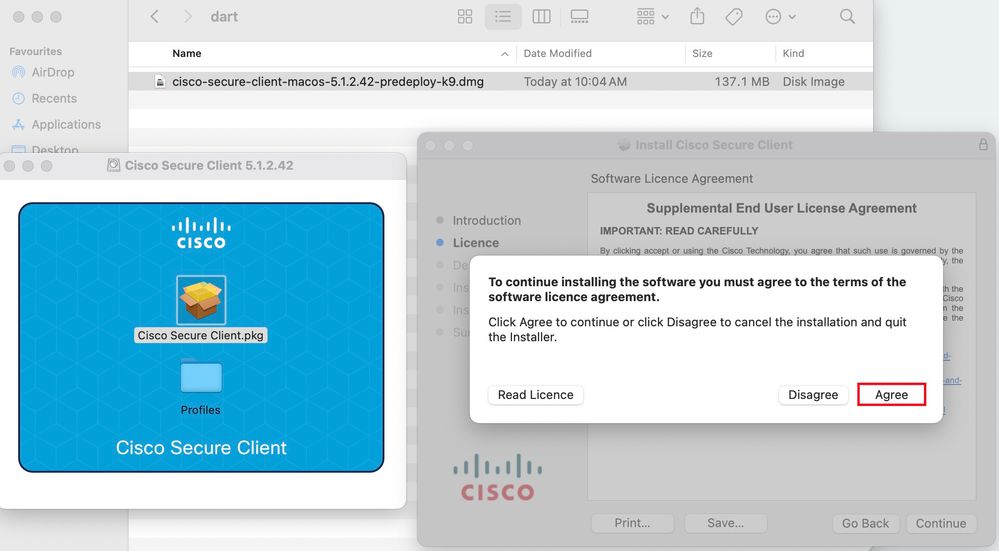
Task: Switch Finder to icon view
Action: (465, 17)
